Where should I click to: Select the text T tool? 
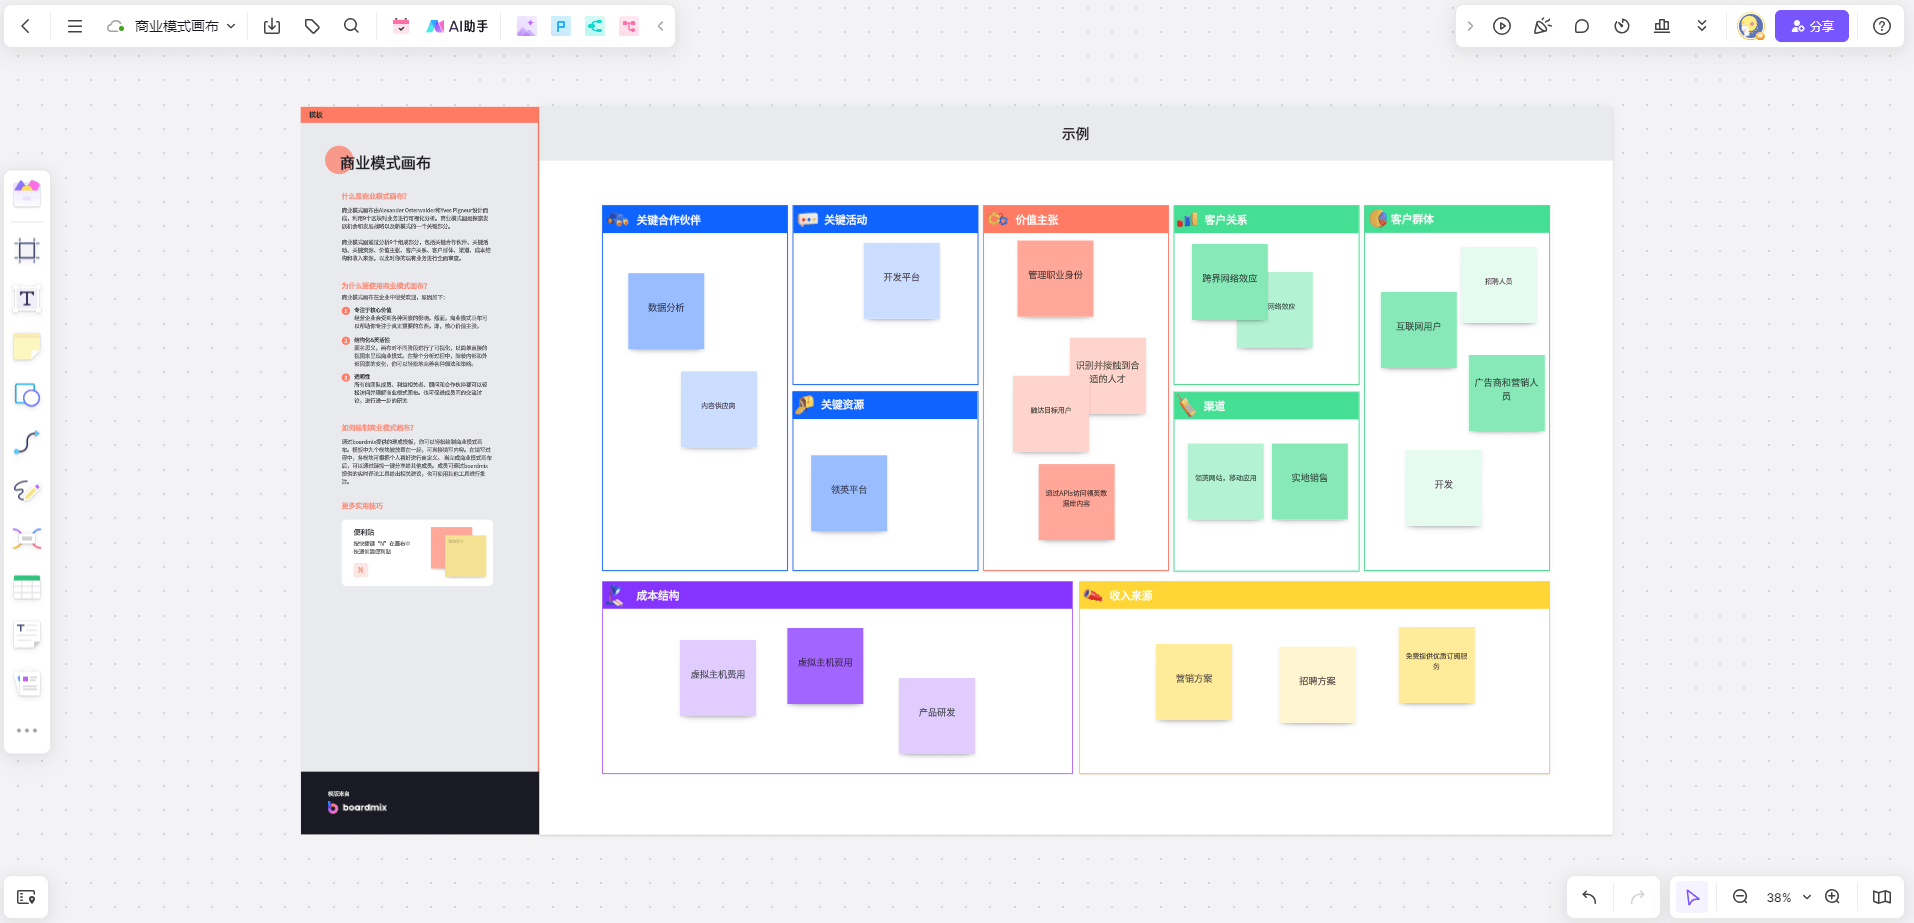pyautogui.click(x=27, y=298)
